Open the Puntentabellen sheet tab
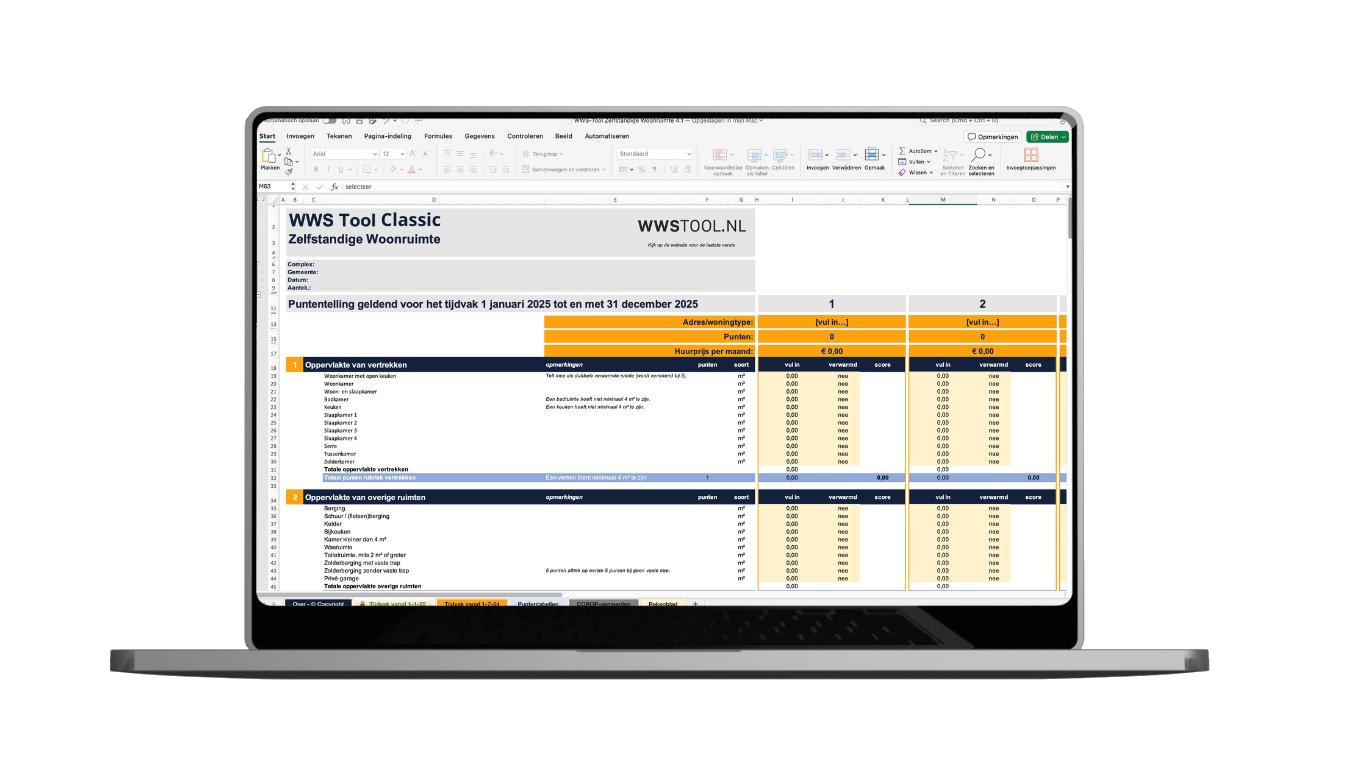 tap(536, 605)
